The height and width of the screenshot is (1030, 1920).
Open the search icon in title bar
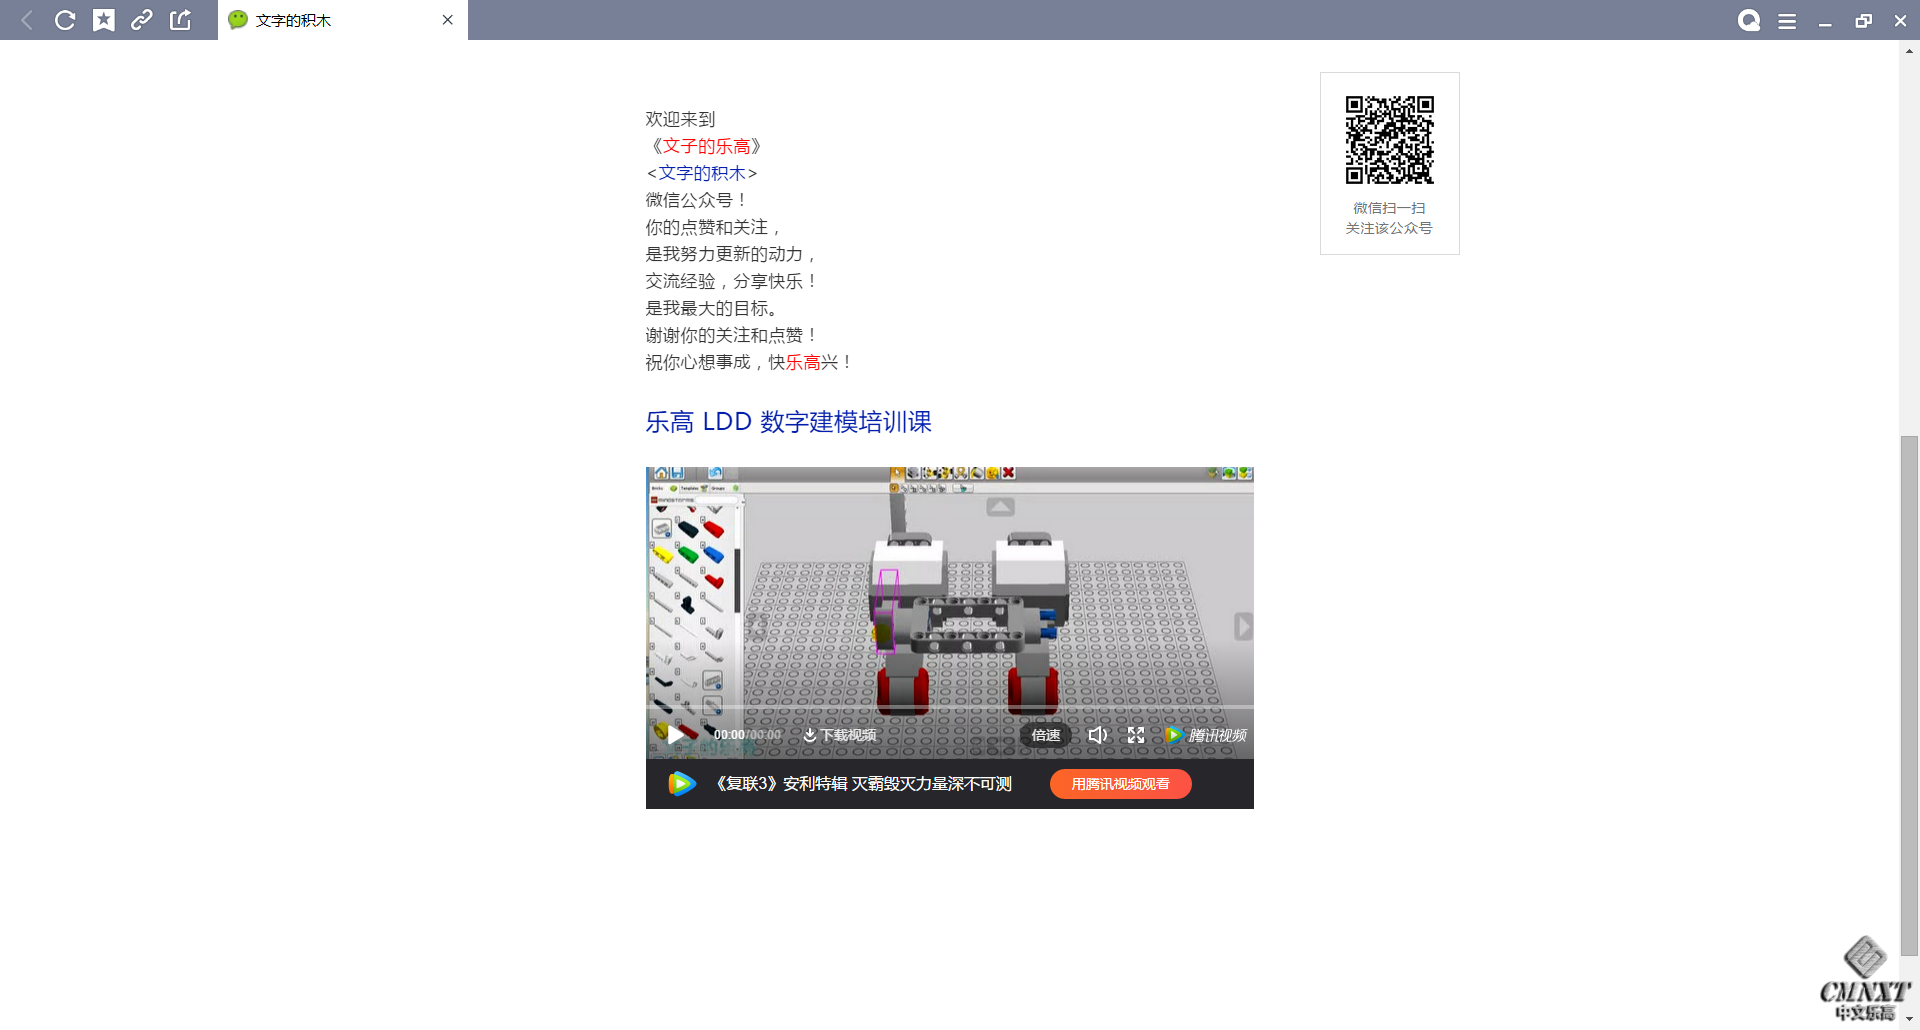coord(1749,21)
